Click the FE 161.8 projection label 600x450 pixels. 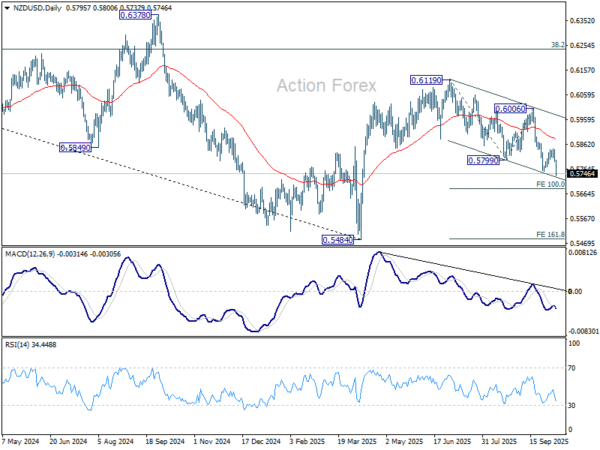[550, 235]
